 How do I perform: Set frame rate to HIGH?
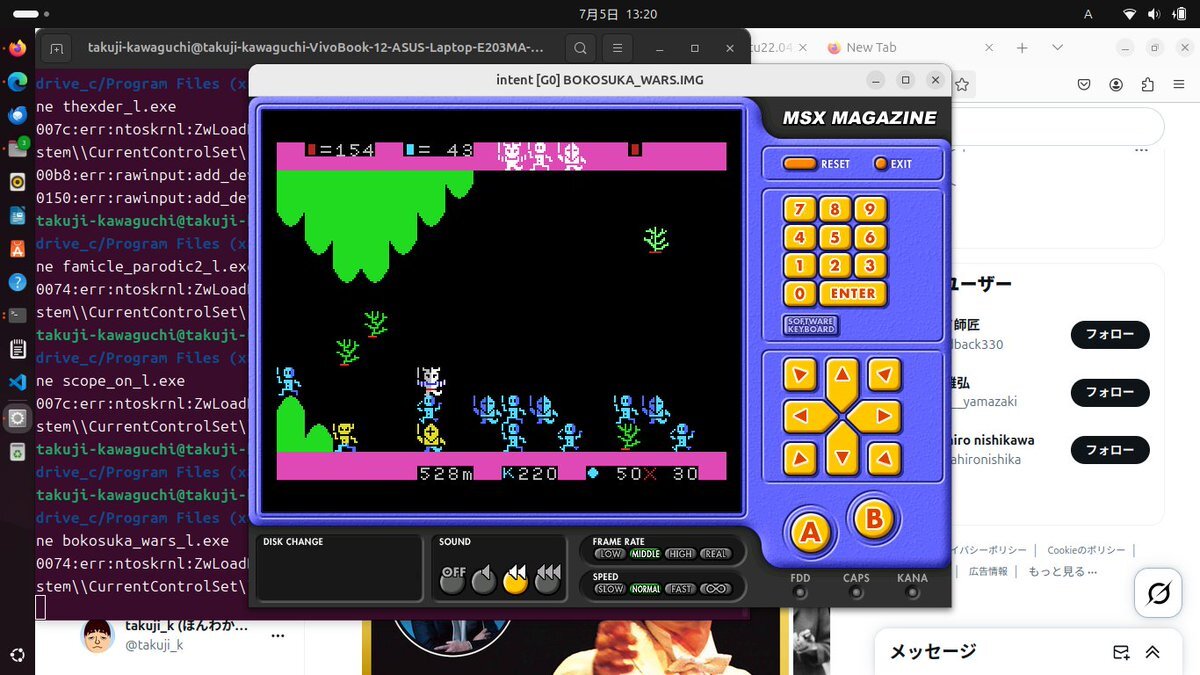coord(680,554)
